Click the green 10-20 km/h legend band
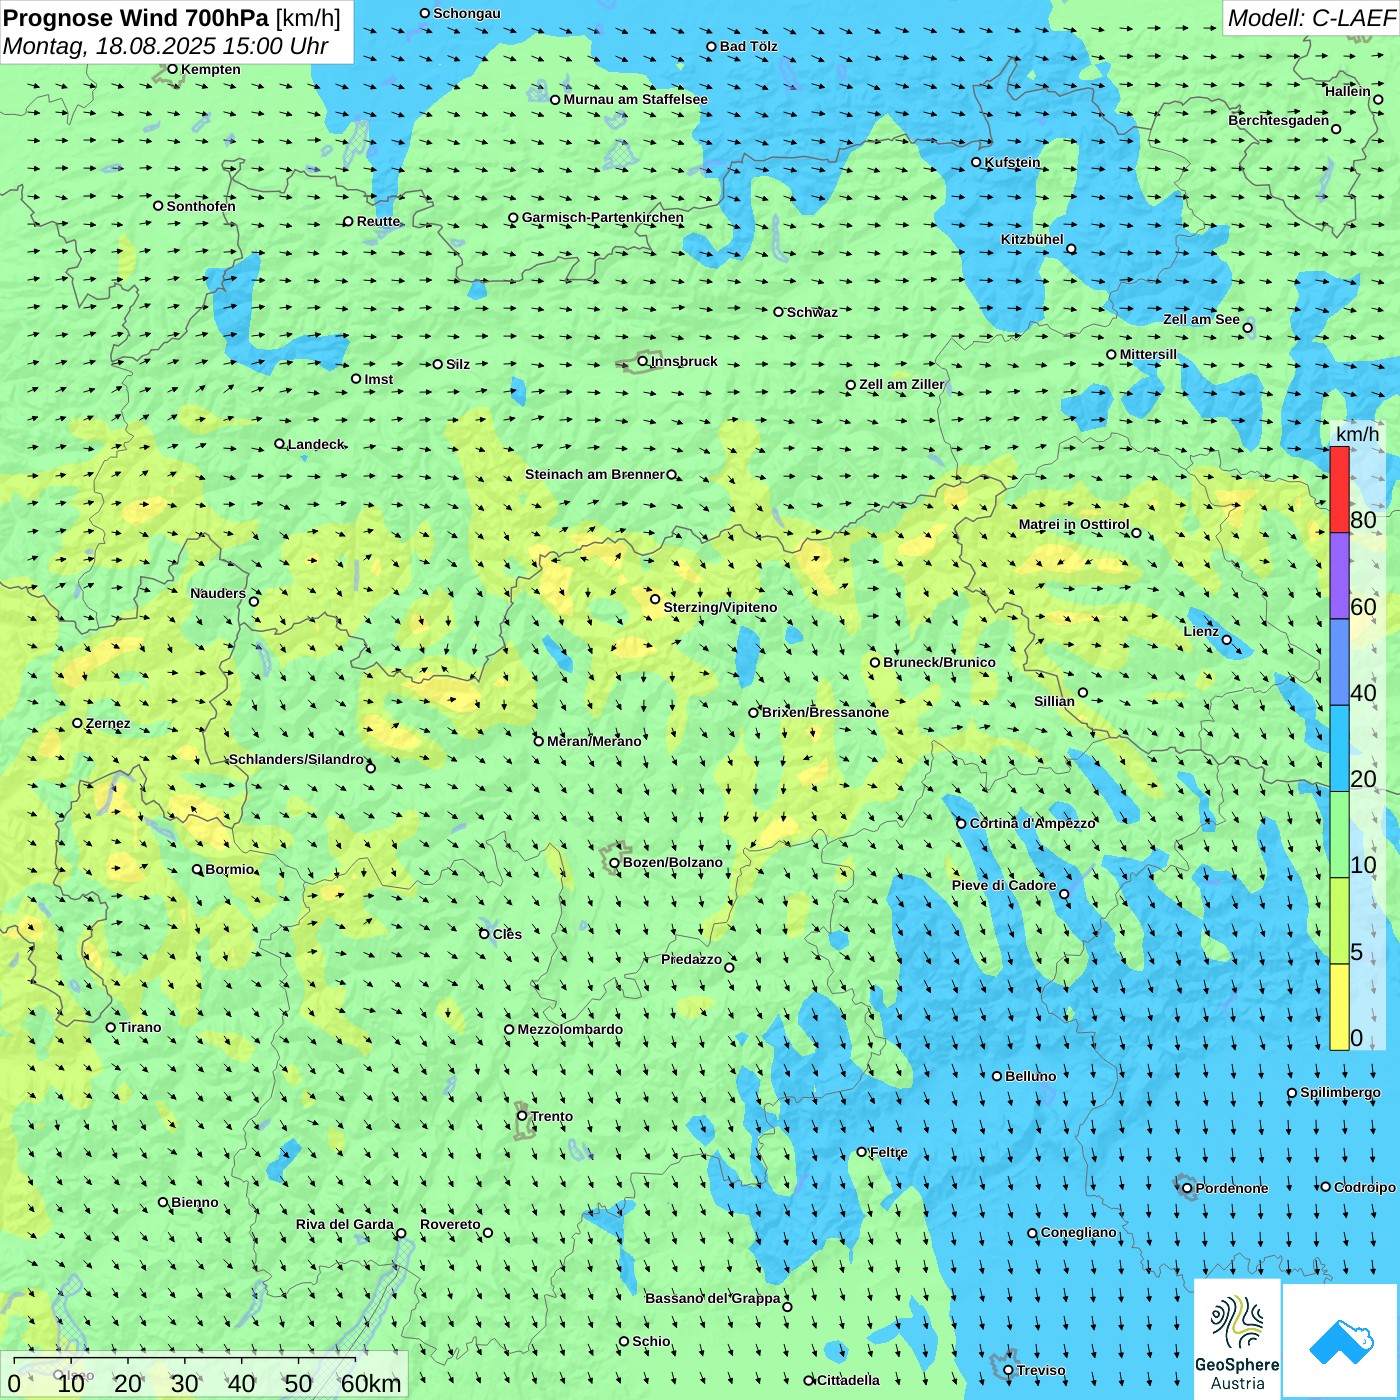1400x1400 pixels. coord(1339,835)
